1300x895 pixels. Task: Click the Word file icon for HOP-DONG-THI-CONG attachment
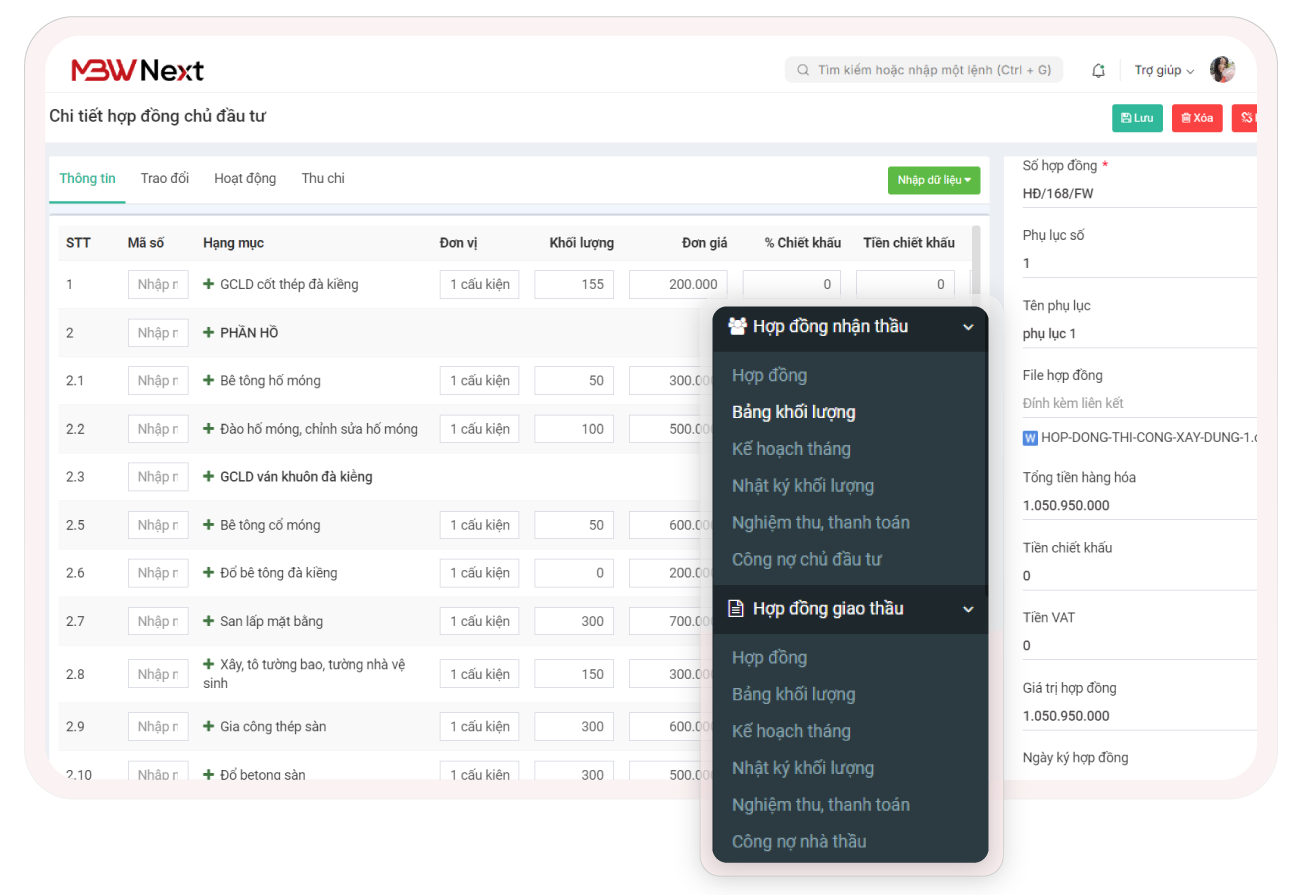[1030, 437]
